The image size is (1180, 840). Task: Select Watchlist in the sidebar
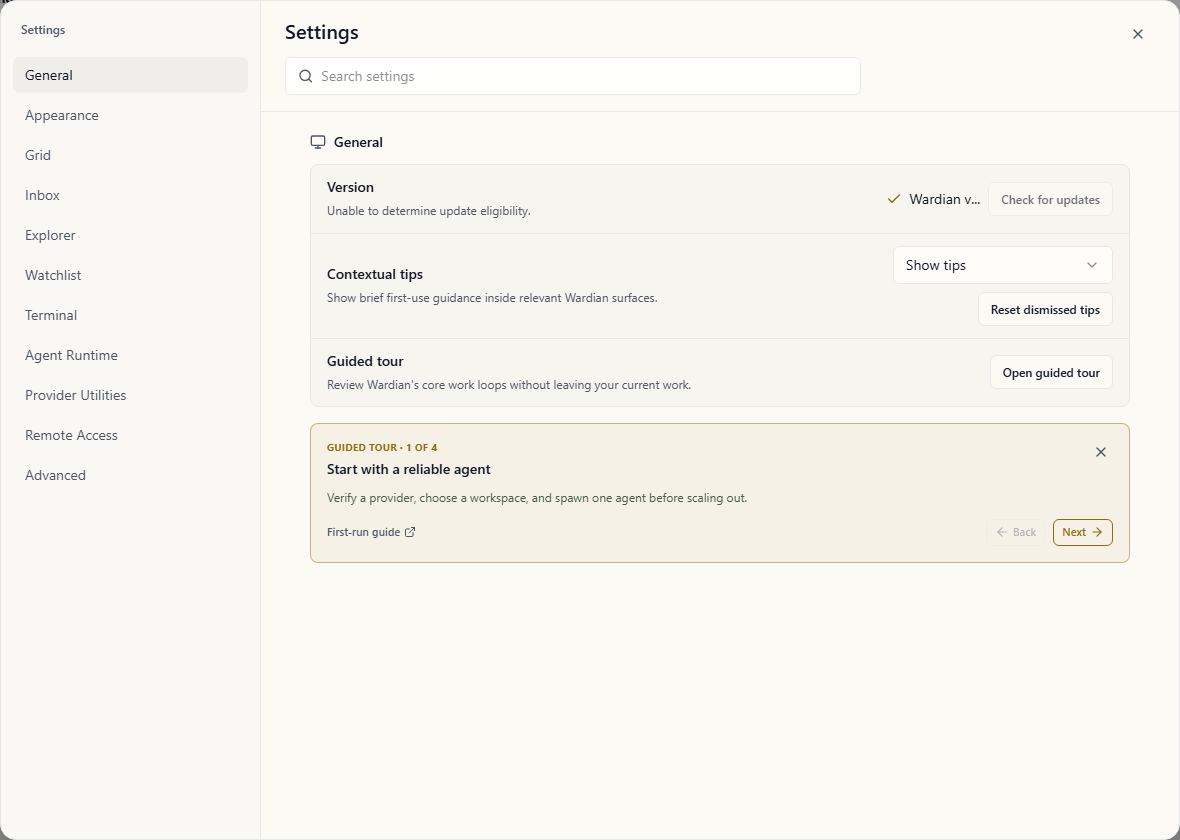click(x=130, y=275)
